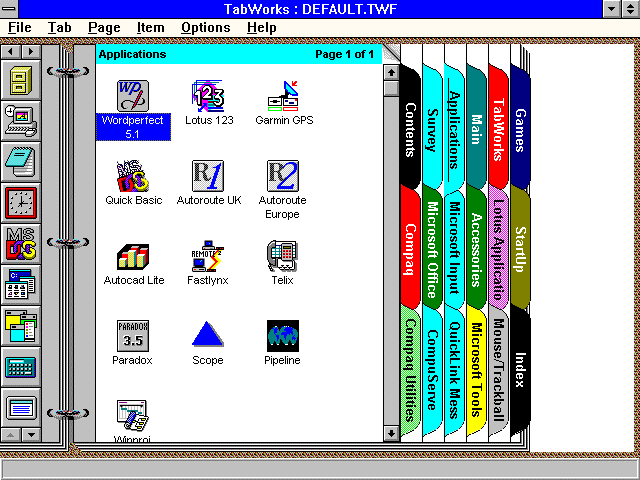Launch Lotus 123 from the Applications page
This screenshot has height=480, width=640.
coord(208,96)
